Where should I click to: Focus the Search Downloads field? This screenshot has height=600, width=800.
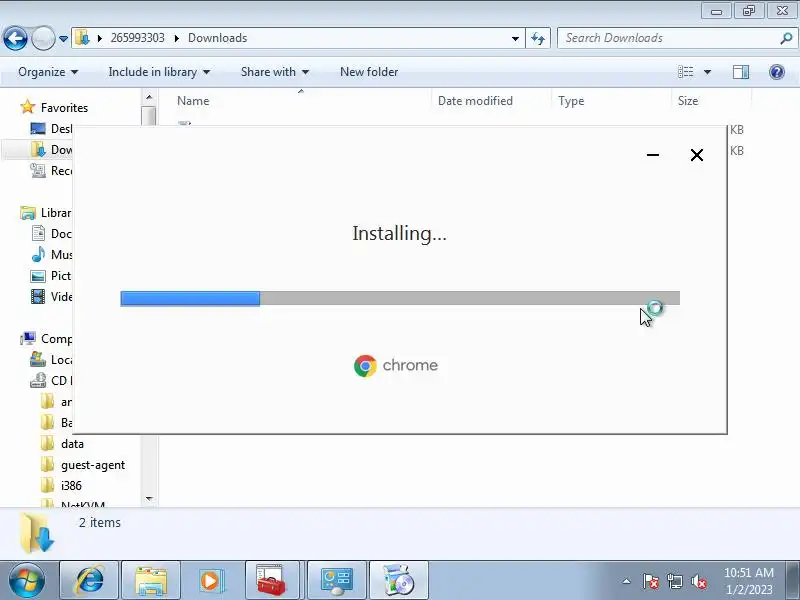[666, 38]
